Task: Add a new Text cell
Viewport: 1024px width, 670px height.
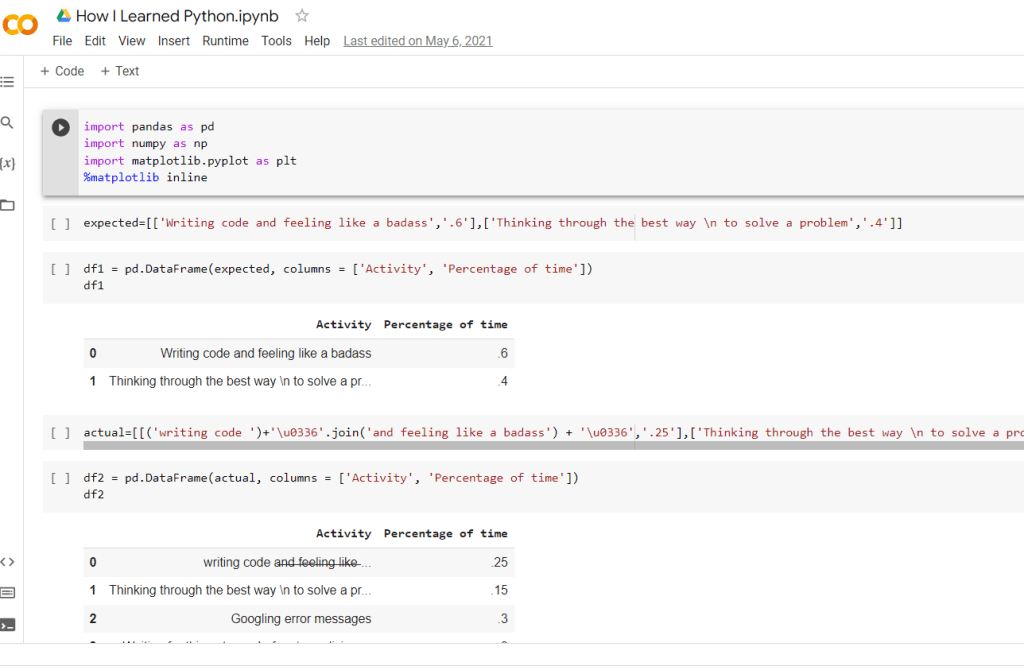Action: point(120,71)
